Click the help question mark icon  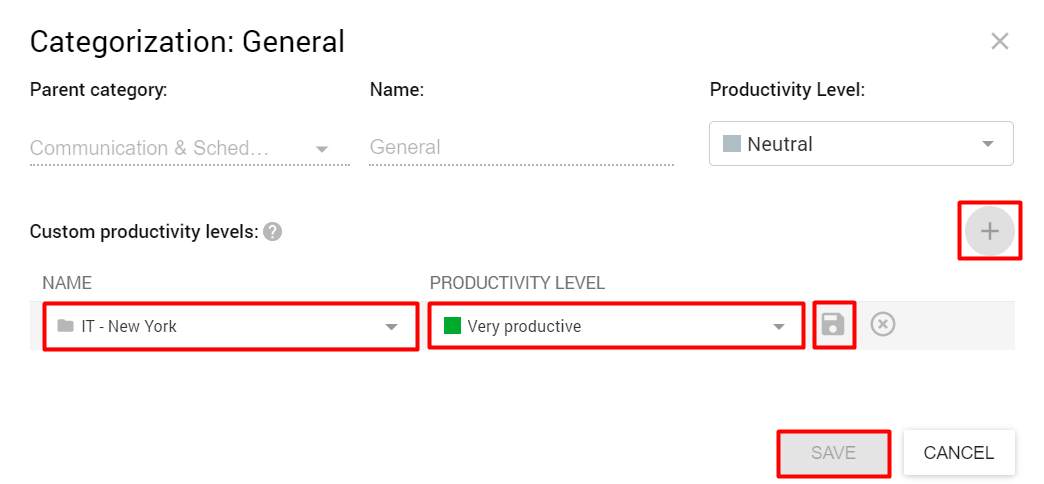point(273,232)
